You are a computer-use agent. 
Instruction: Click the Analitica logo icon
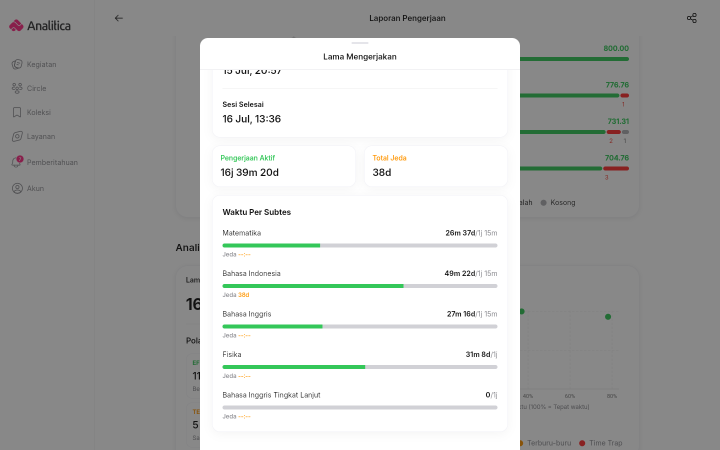[16, 26]
